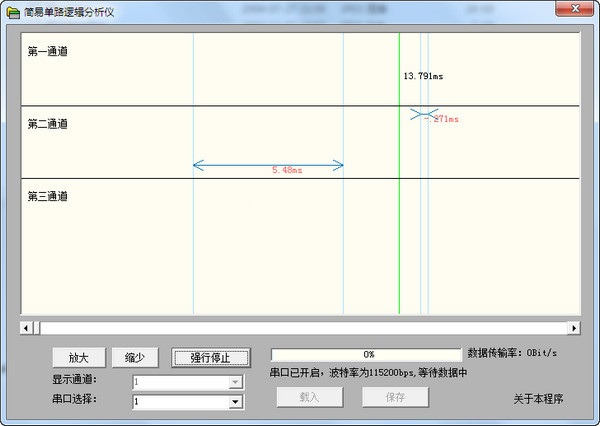Viewport: 600px width, 426px height.
Task: Click the red .271ms measurement label
Action: tap(441, 119)
